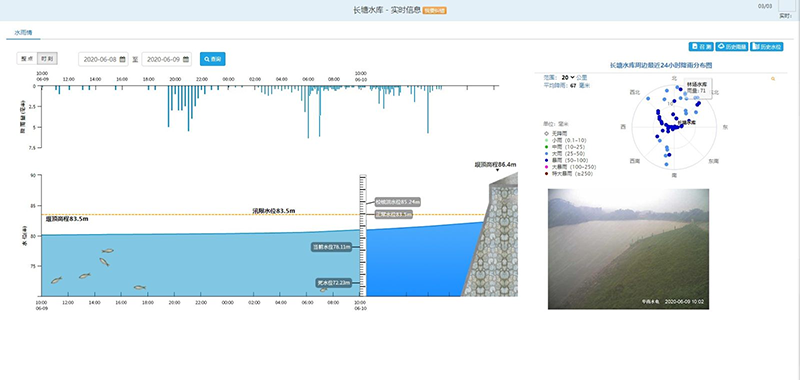Switch to the 水雨情 tab
This screenshot has width=800, height=380.
coord(23,32)
